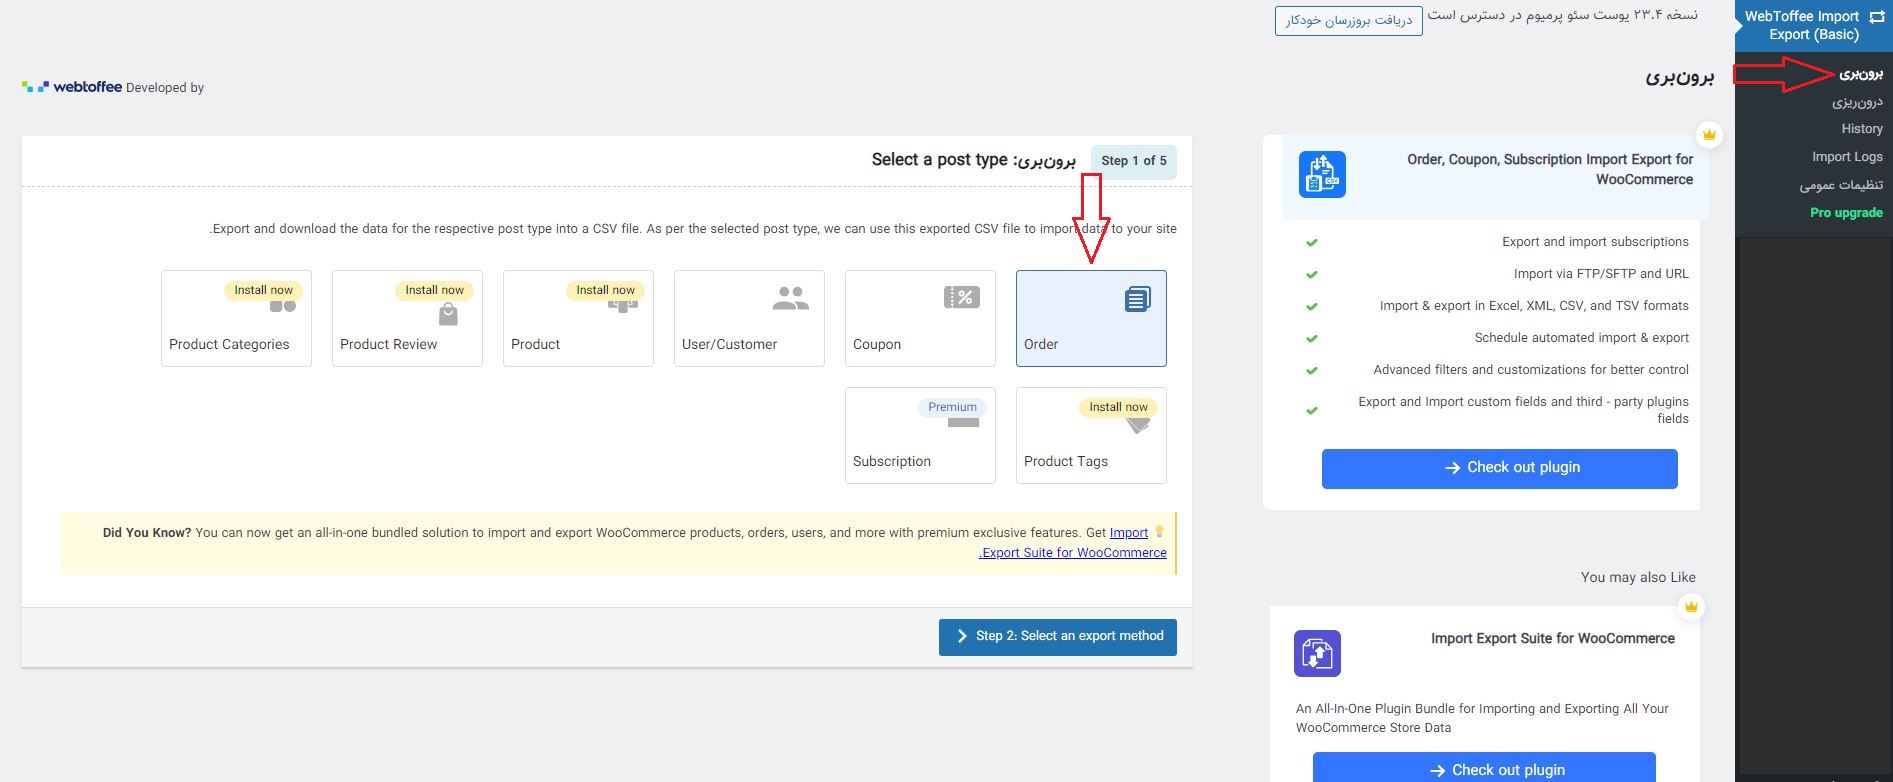Click the Order Coupon Subscription plugin icon
The height and width of the screenshot is (782, 1893).
pos(1322,174)
